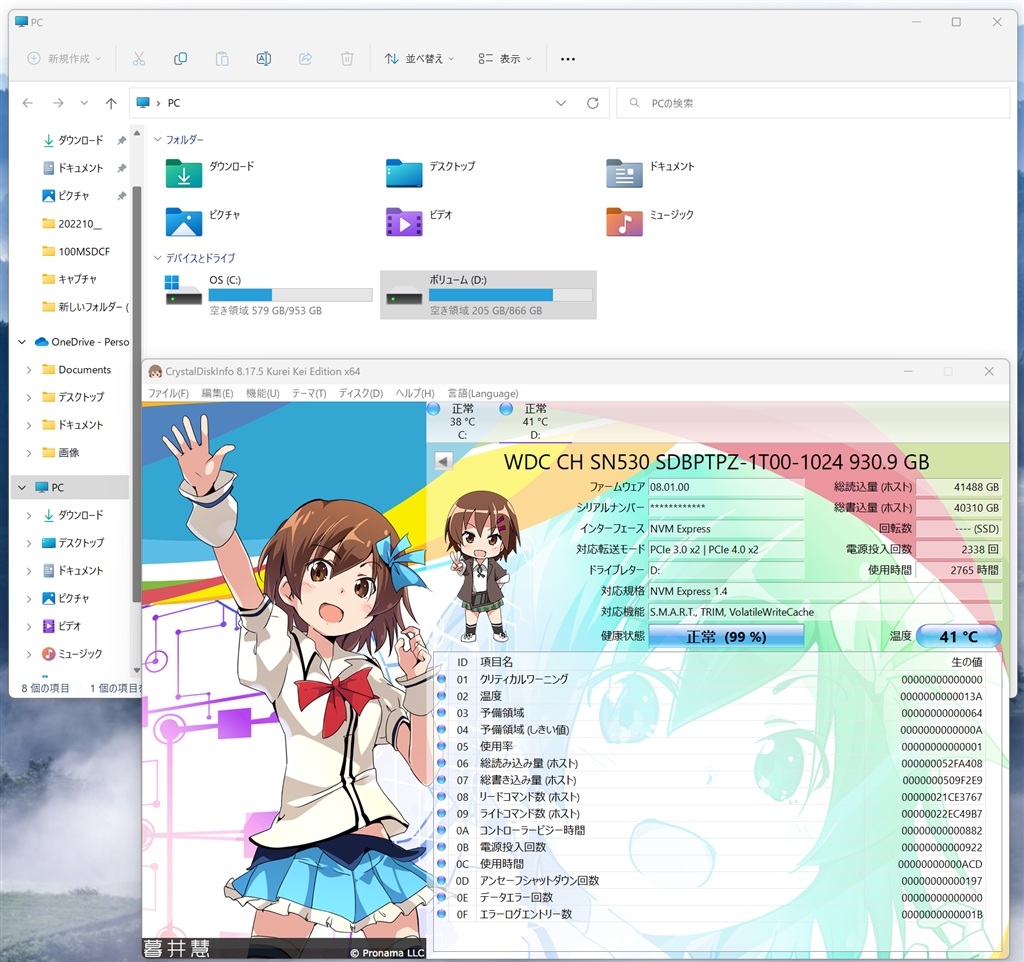
Task: Select ビデオ under PC in sidebar
Action: (x=62, y=626)
